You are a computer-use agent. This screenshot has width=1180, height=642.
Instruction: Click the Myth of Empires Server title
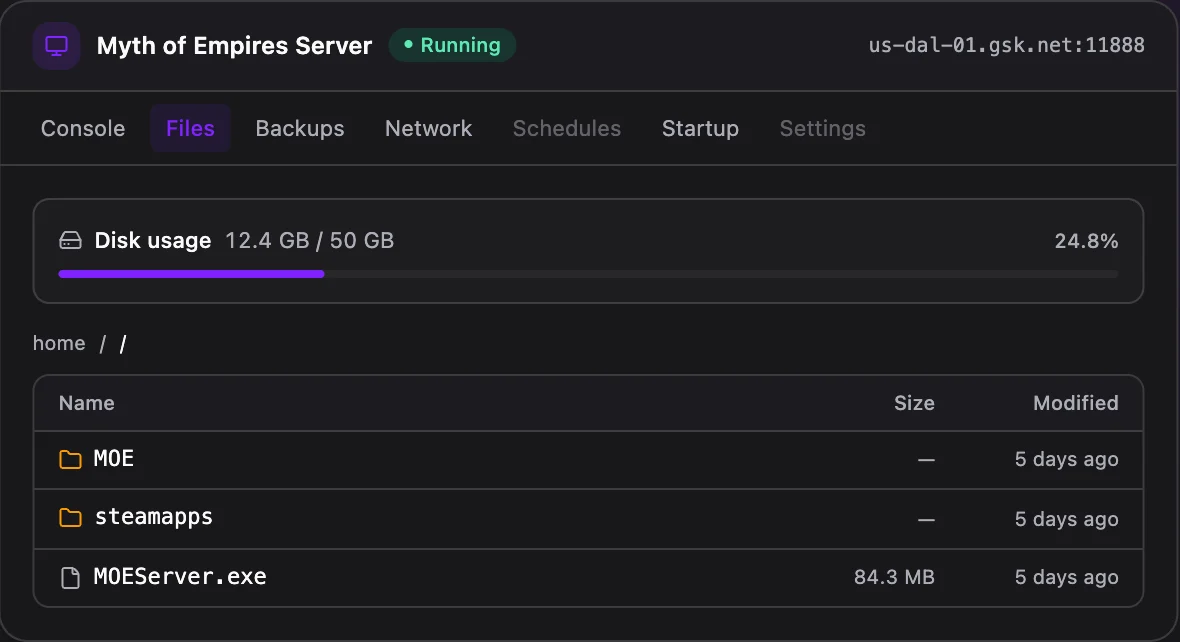[x=234, y=46]
